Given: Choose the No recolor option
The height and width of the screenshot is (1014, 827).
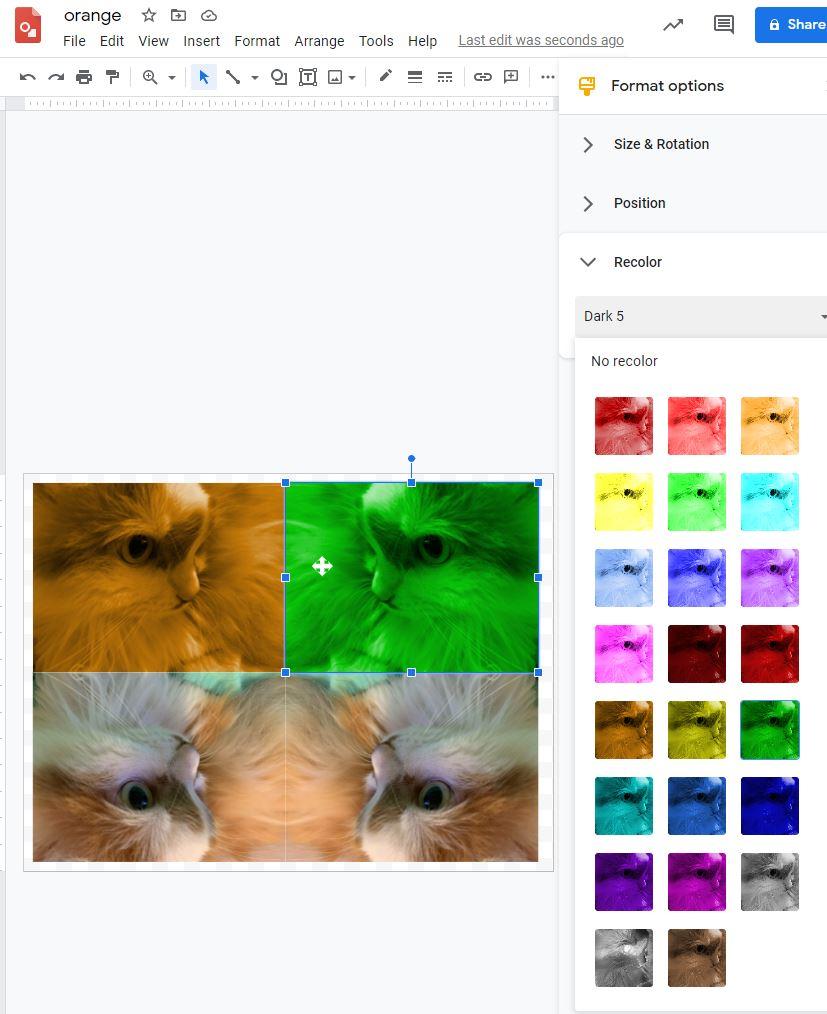Looking at the screenshot, I should pos(624,361).
